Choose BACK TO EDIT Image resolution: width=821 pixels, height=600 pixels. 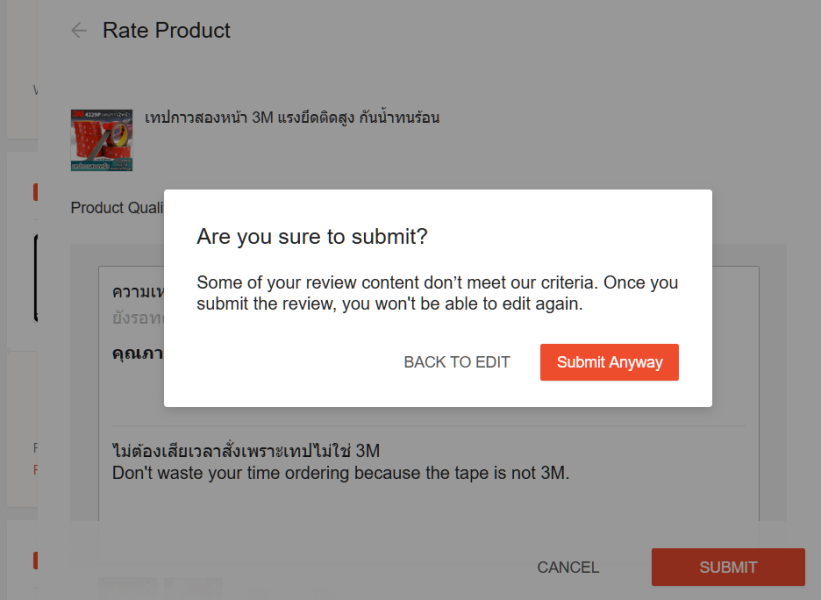point(457,362)
